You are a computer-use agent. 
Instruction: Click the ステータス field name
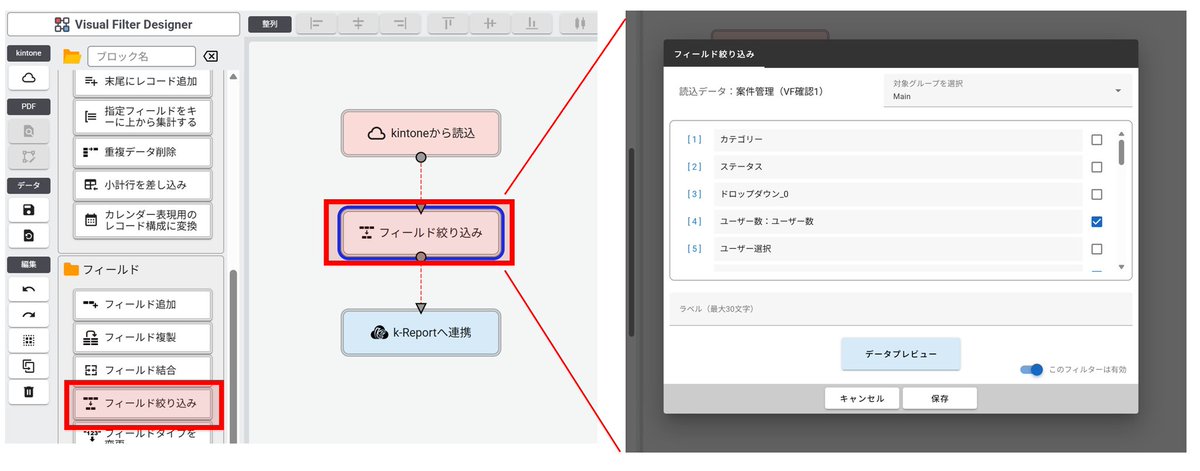(x=741, y=167)
